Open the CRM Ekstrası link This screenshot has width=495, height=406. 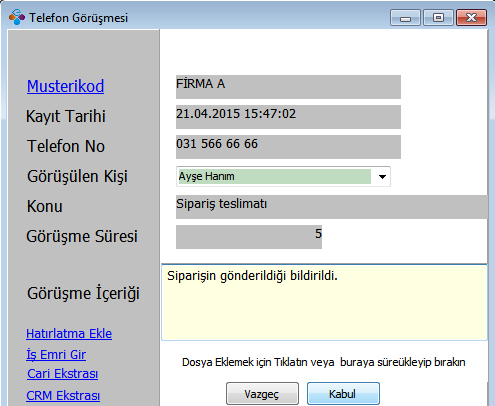pyautogui.click(x=63, y=396)
